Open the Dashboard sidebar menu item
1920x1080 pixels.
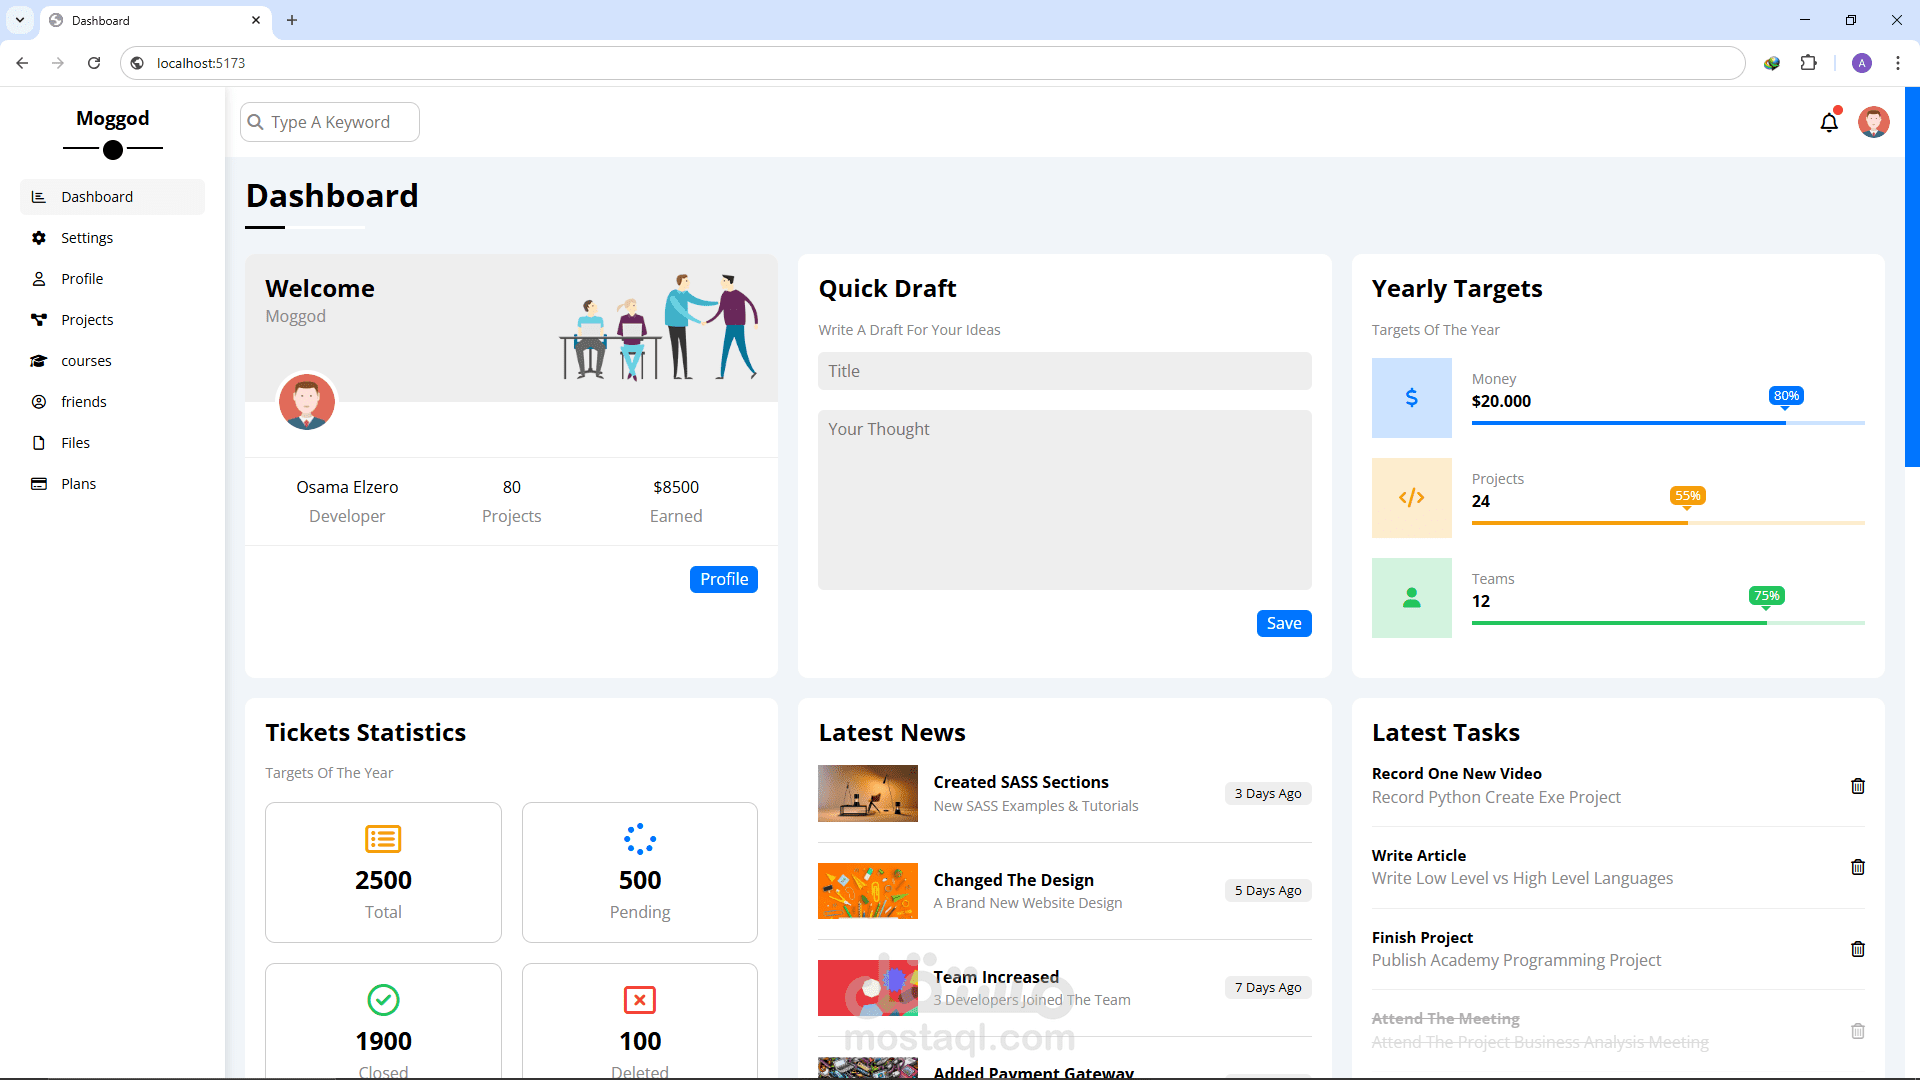coord(112,197)
